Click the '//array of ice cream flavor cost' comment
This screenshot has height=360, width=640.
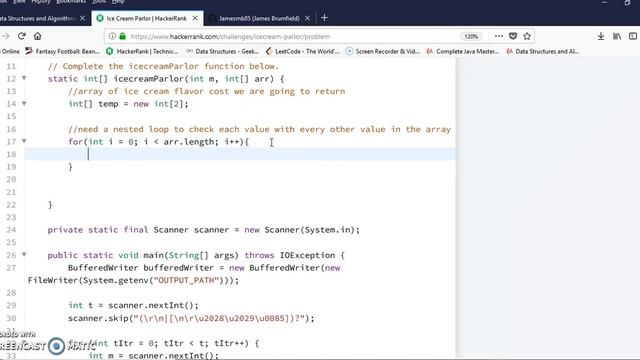click(x=207, y=91)
